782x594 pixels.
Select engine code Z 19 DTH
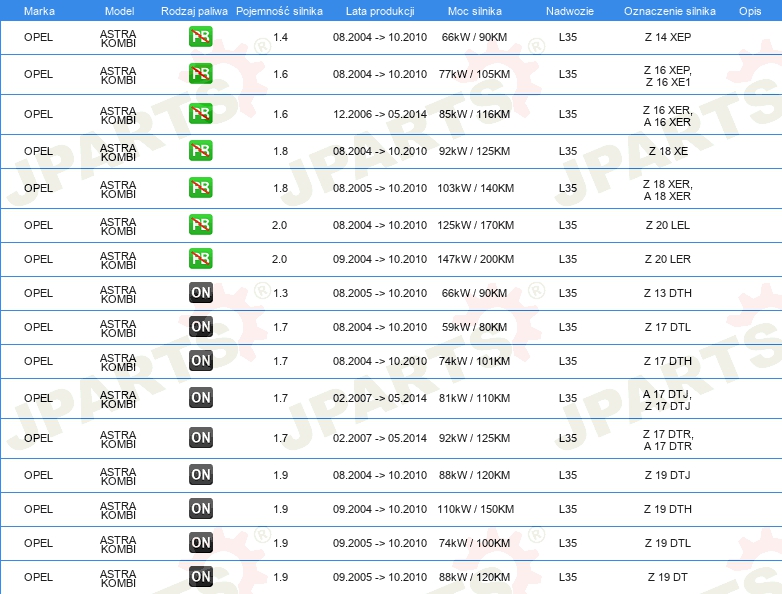tap(668, 509)
